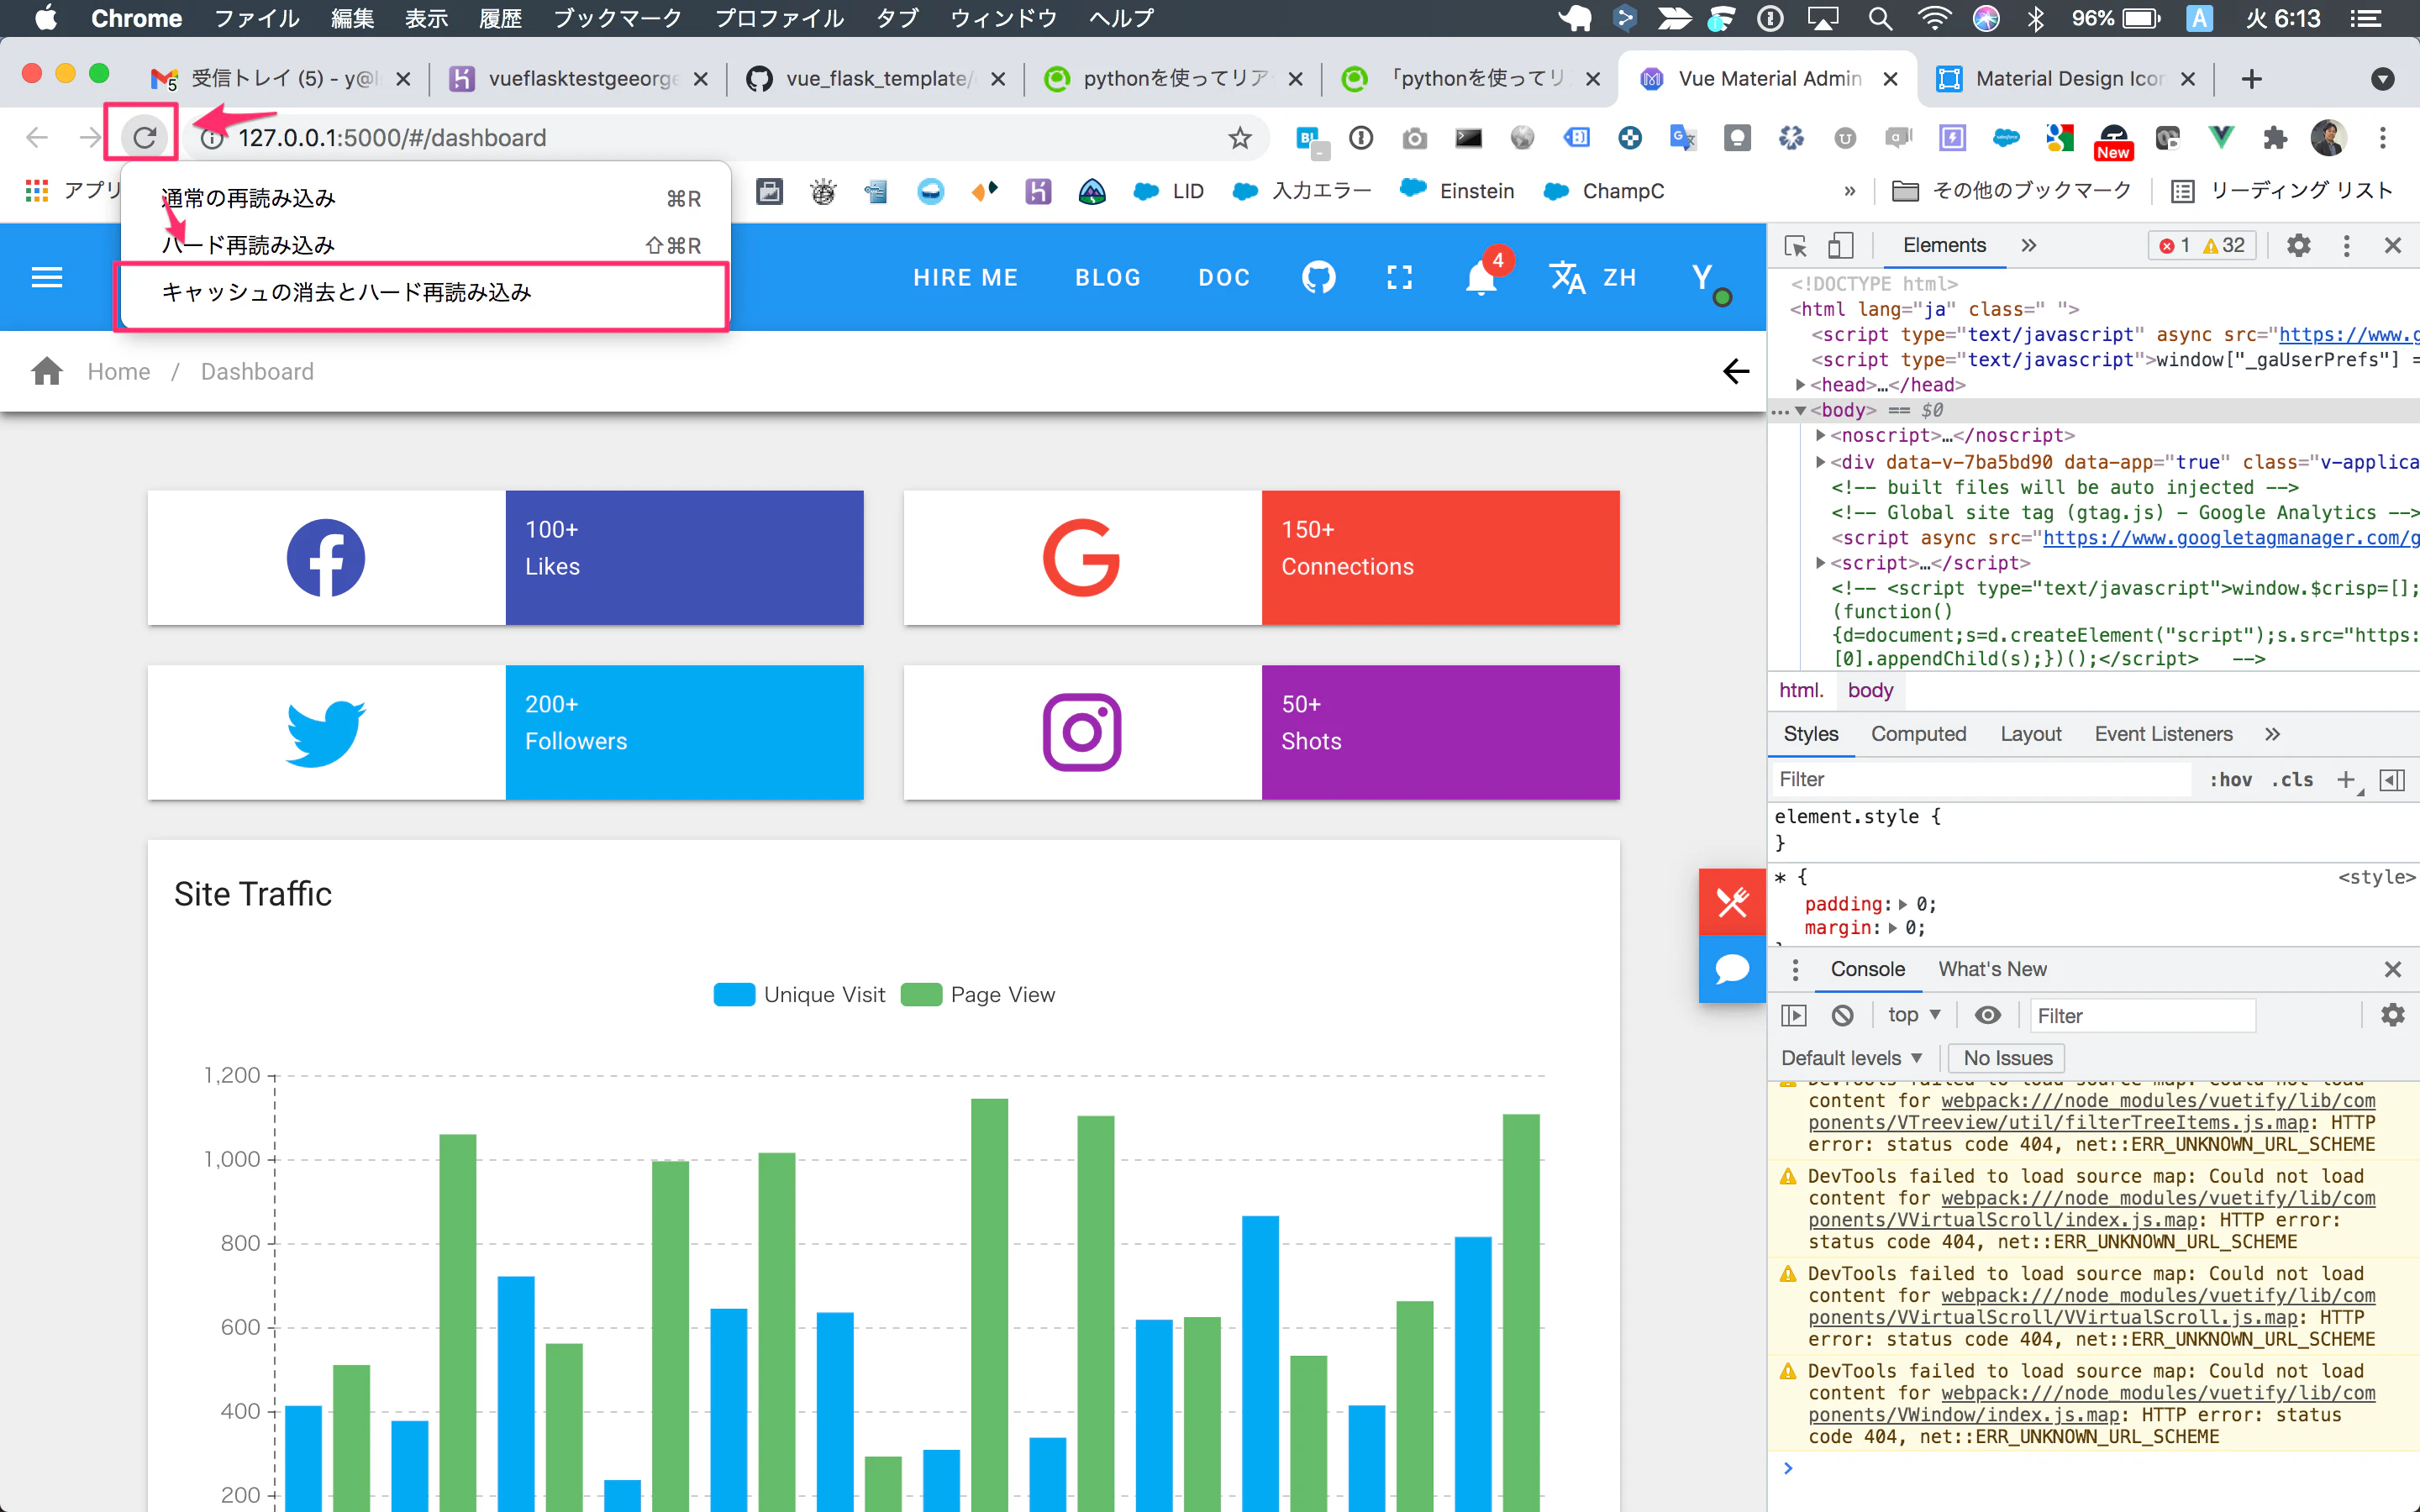Switch to What's New drawer tab
The height and width of the screenshot is (1512, 2420).
[1992, 969]
